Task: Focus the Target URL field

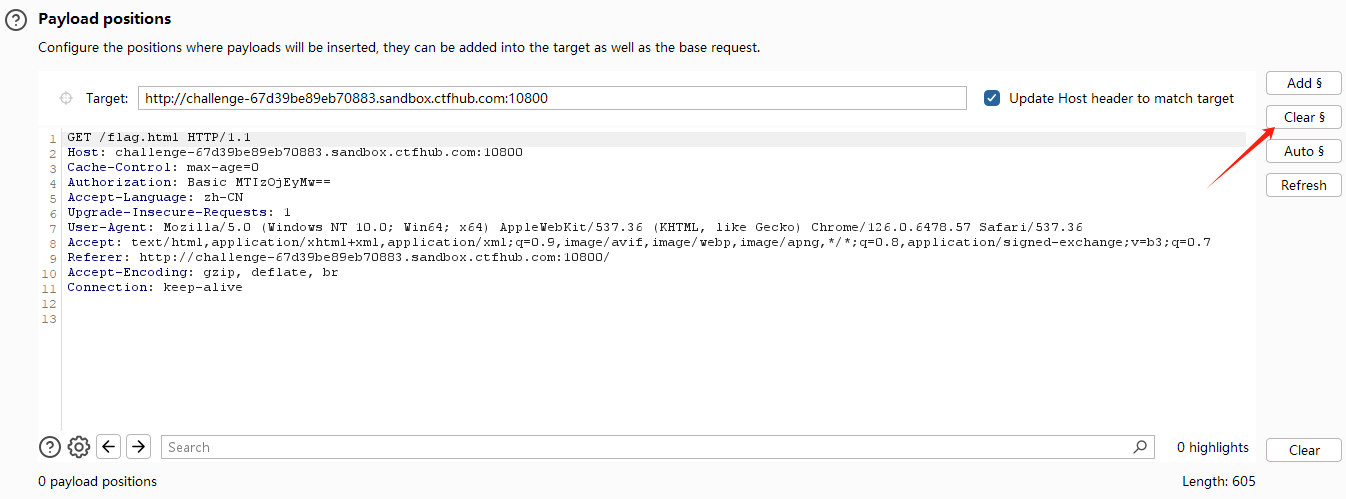Action: (x=552, y=98)
